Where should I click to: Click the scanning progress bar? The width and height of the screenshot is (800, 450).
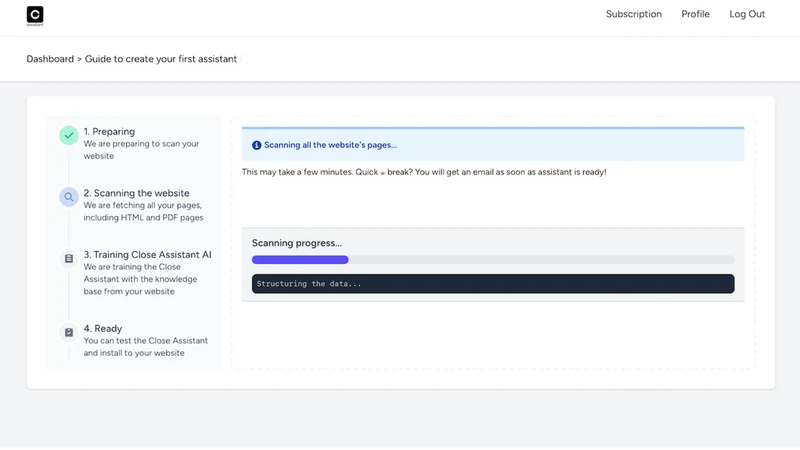(493, 260)
